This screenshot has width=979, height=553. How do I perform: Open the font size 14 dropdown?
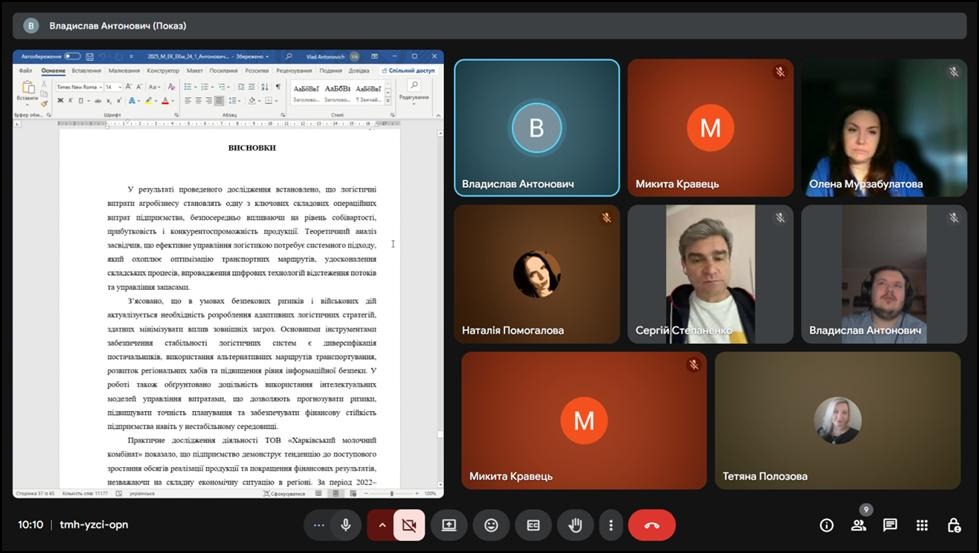(x=113, y=87)
